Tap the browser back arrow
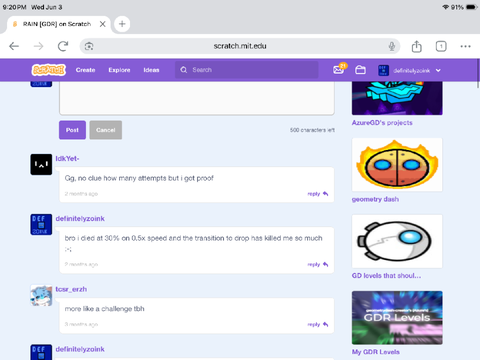 (x=14, y=46)
